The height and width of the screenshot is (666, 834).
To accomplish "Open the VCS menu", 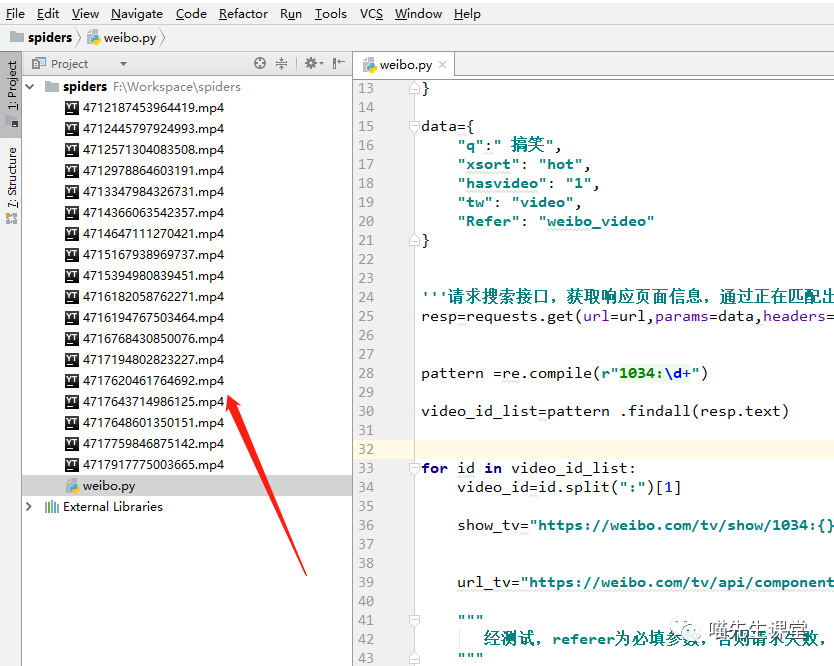I will [371, 14].
